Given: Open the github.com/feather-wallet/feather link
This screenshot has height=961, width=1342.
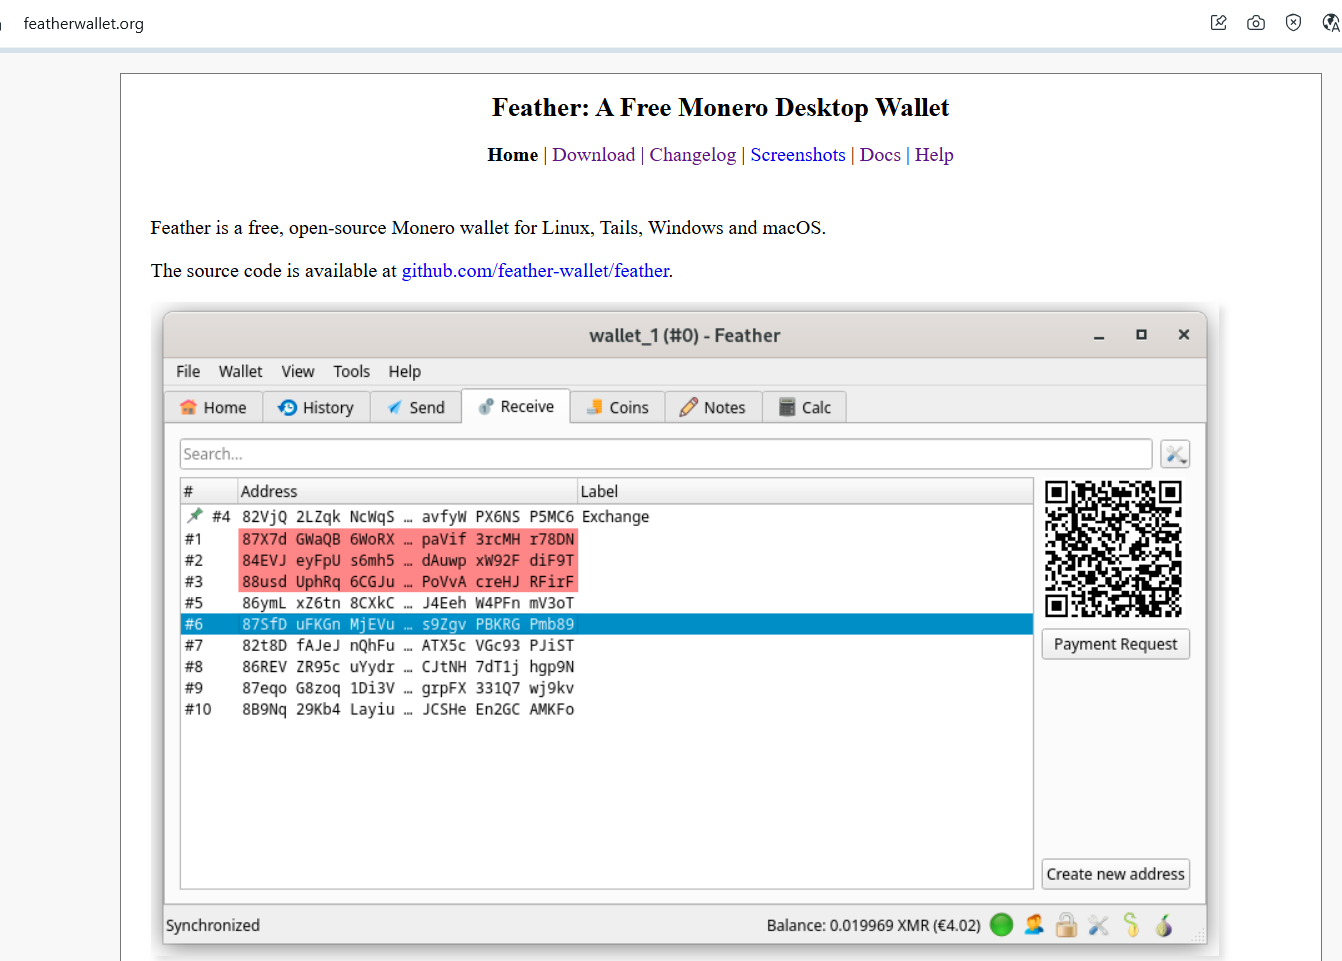Looking at the screenshot, I should [x=536, y=271].
